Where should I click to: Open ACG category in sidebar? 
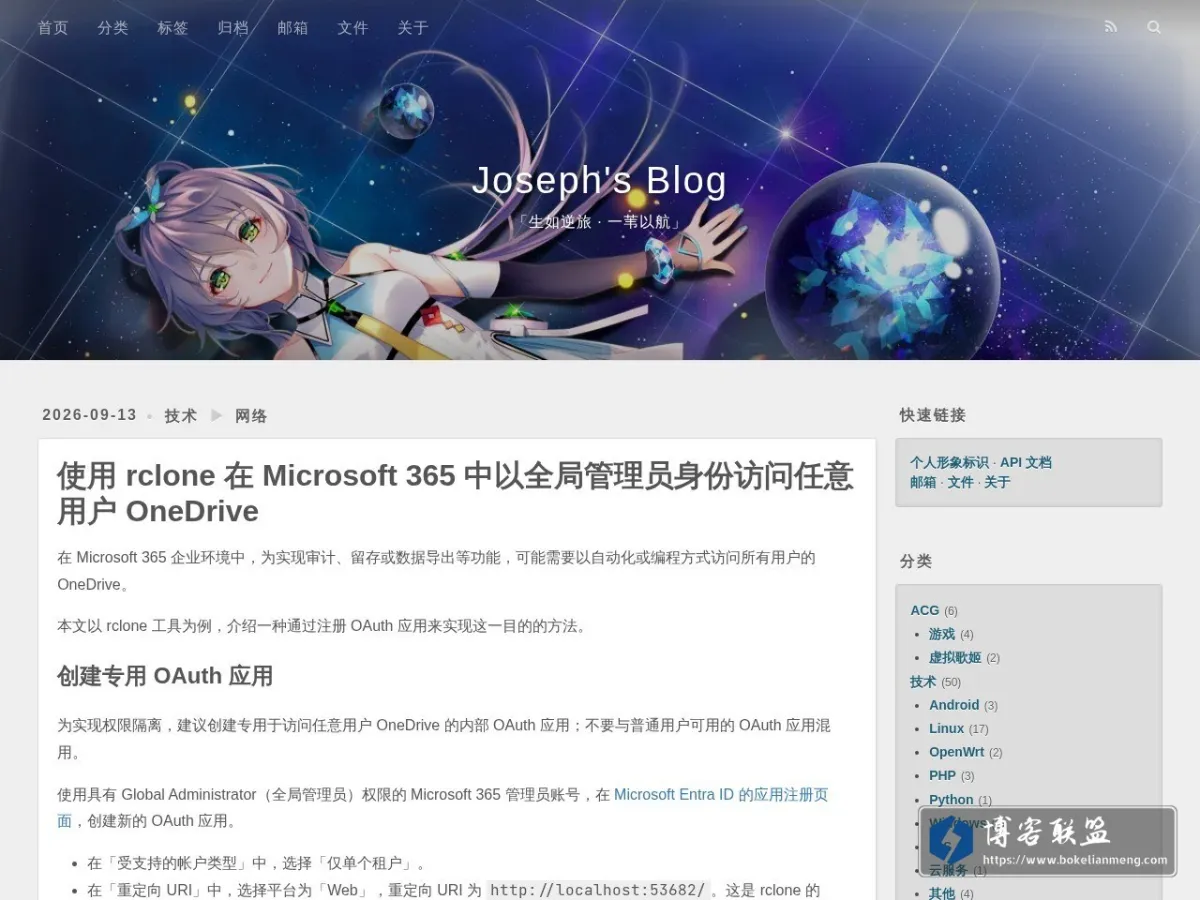925,610
